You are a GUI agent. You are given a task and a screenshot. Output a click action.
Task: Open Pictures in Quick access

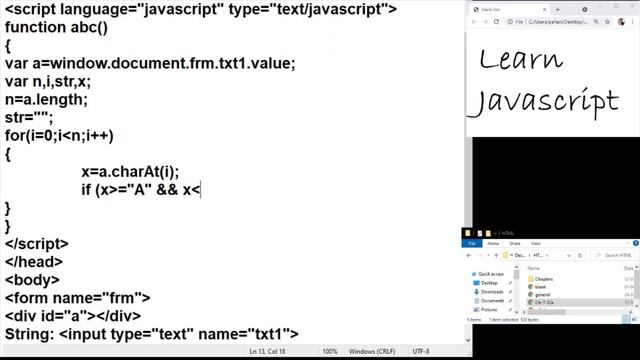tap(485, 310)
